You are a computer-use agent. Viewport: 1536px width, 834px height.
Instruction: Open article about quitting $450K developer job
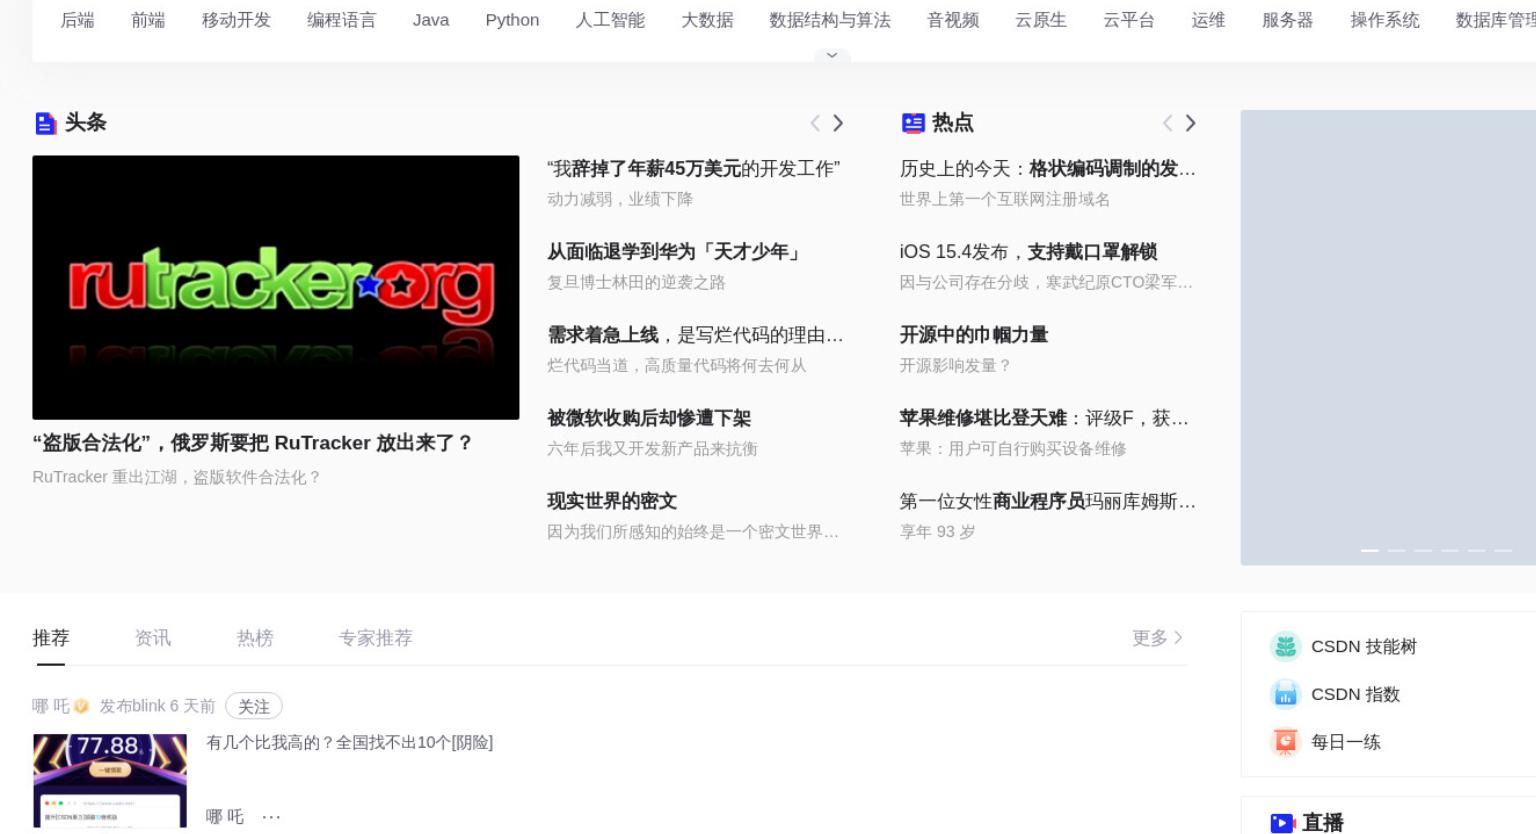click(694, 169)
